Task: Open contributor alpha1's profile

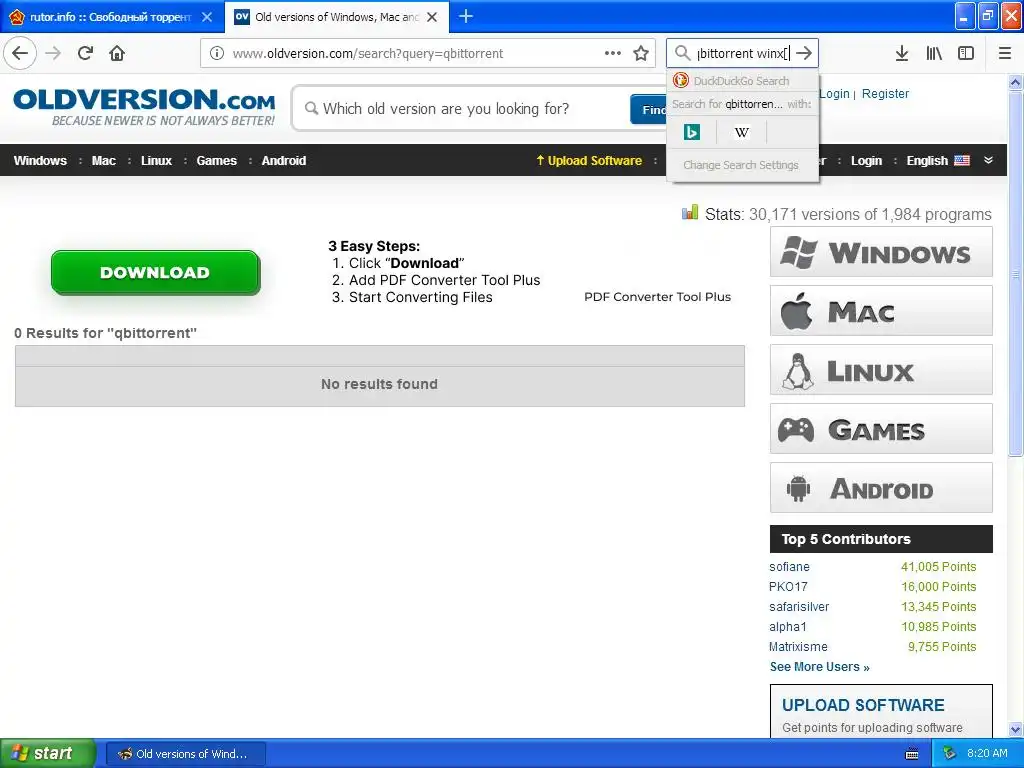Action: tap(788, 626)
